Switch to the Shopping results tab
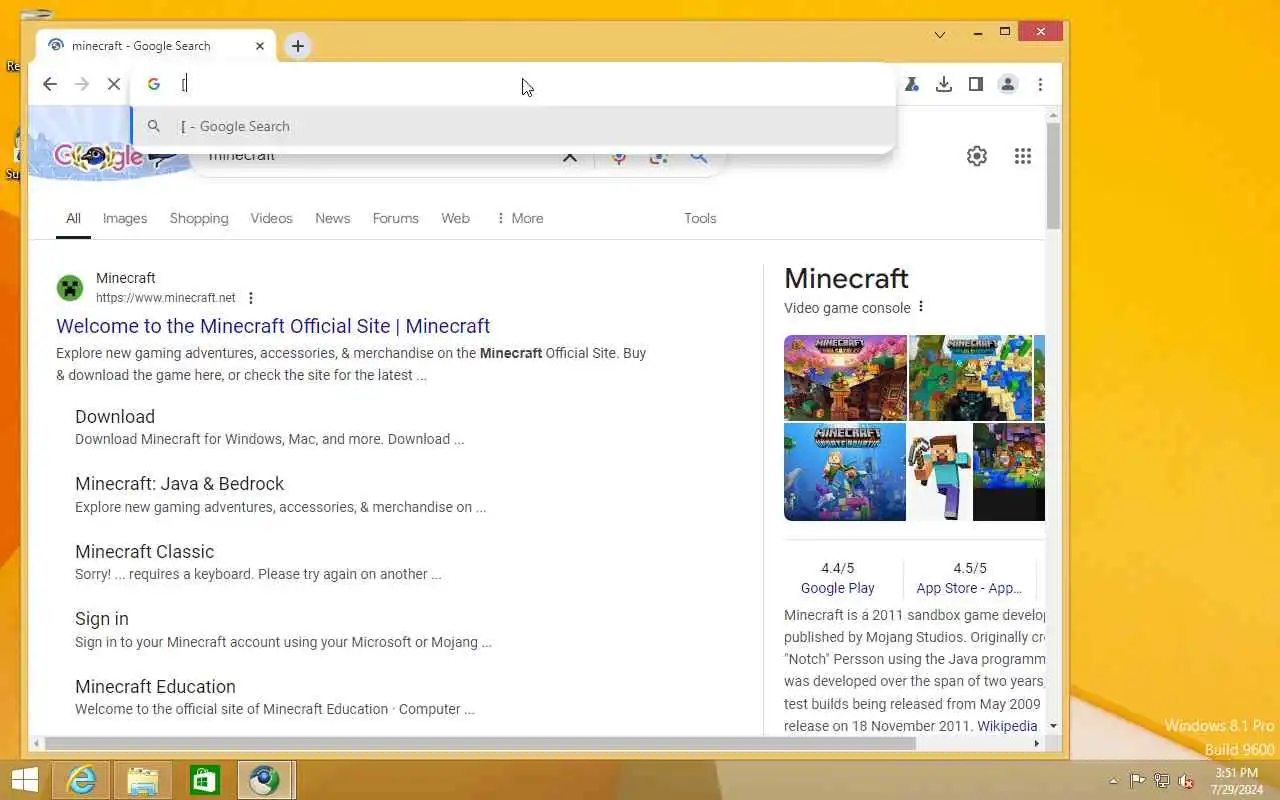The width and height of the screenshot is (1280, 800). click(x=199, y=218)
